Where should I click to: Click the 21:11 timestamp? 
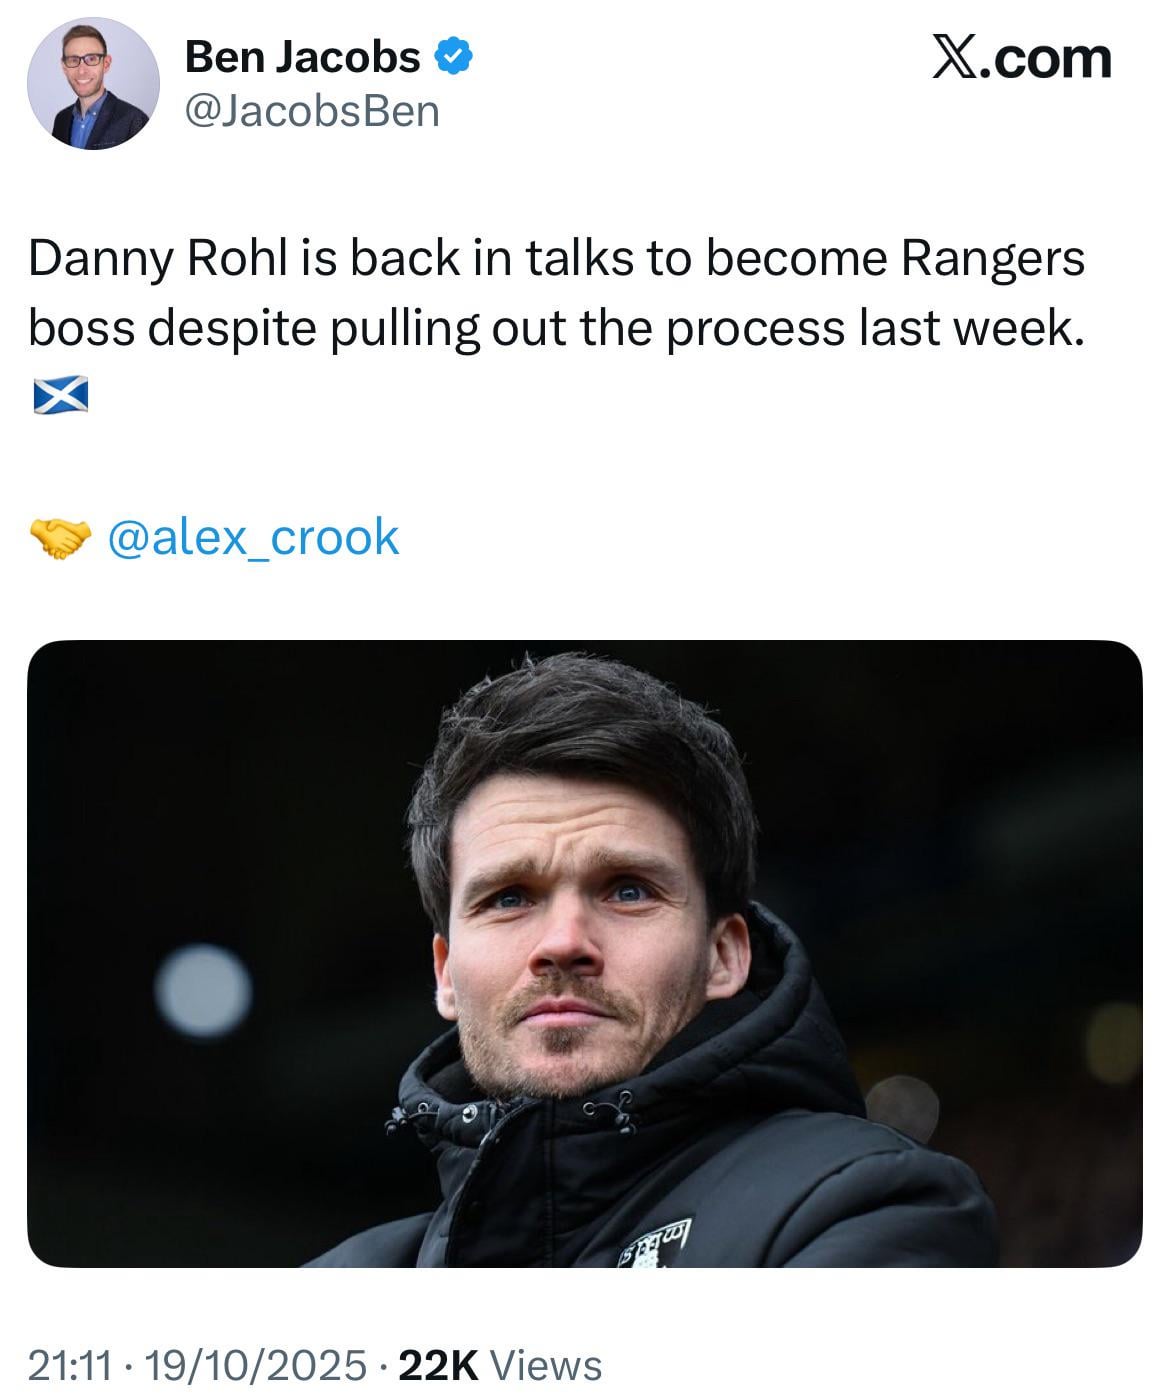pyautogui.click(x=68, y=1365)
